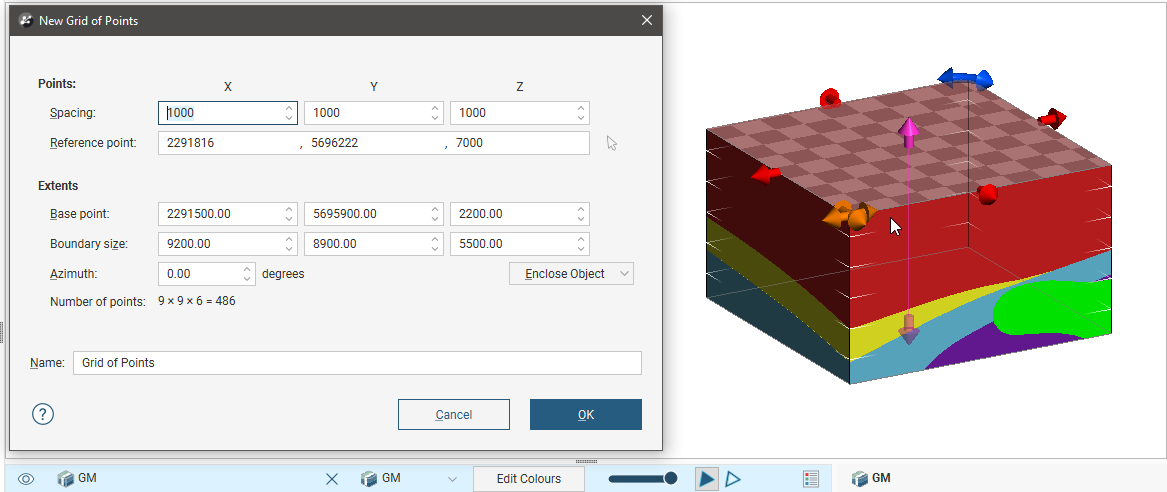Click OK to create grid of points
This screenshot has height=492, width=1167.
tap(585, 414)
